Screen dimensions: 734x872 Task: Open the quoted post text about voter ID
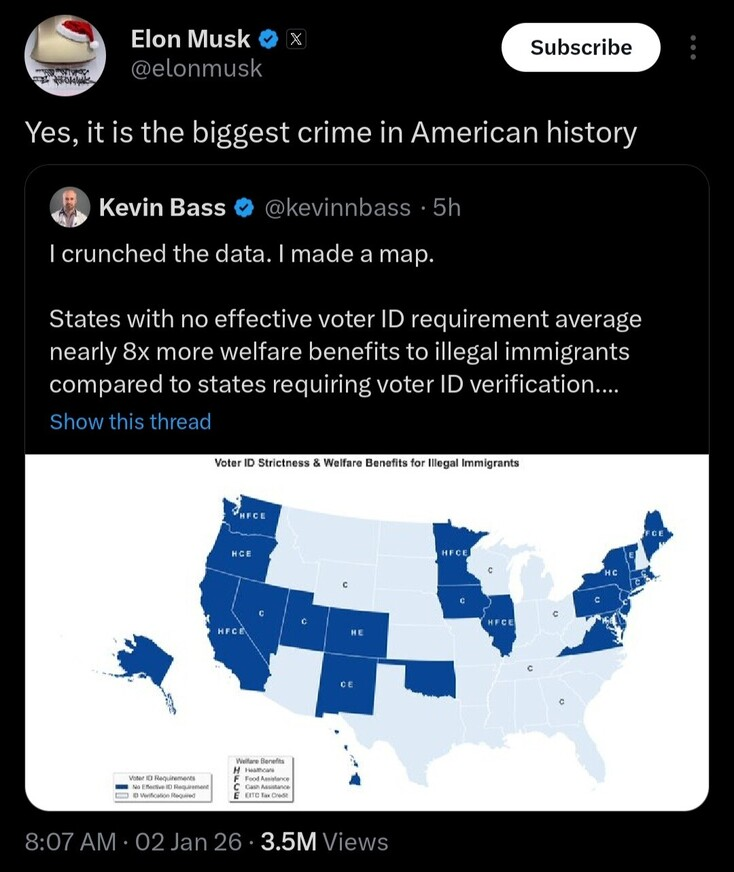(x=345, y=351)
